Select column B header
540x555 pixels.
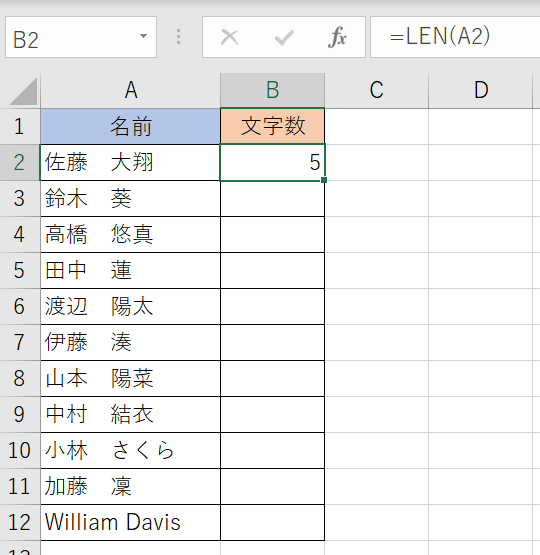[x=272, y=90]
